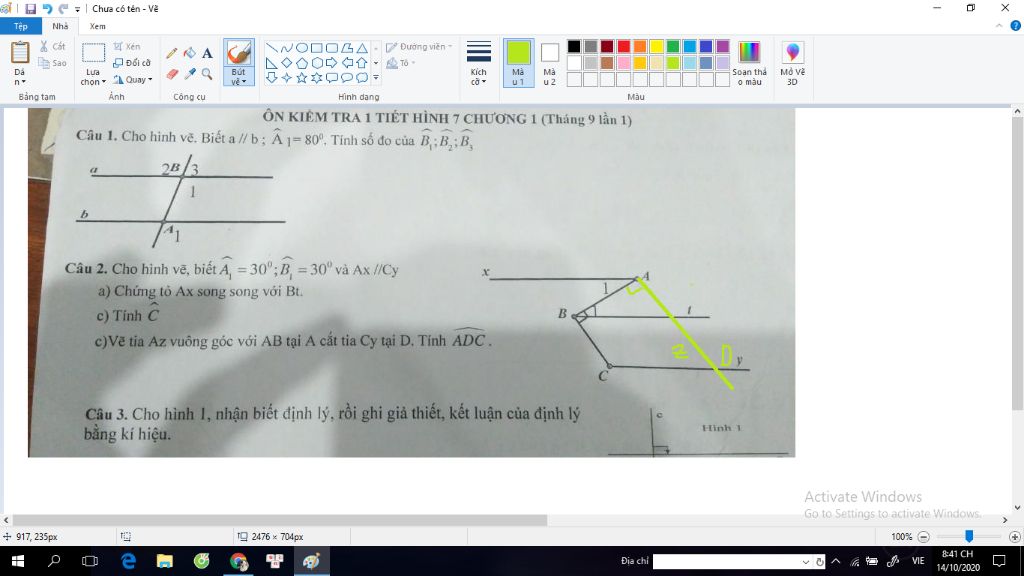Open the Tô (shape fill) dropdown

pyautogui.click(x=401, y=63)
